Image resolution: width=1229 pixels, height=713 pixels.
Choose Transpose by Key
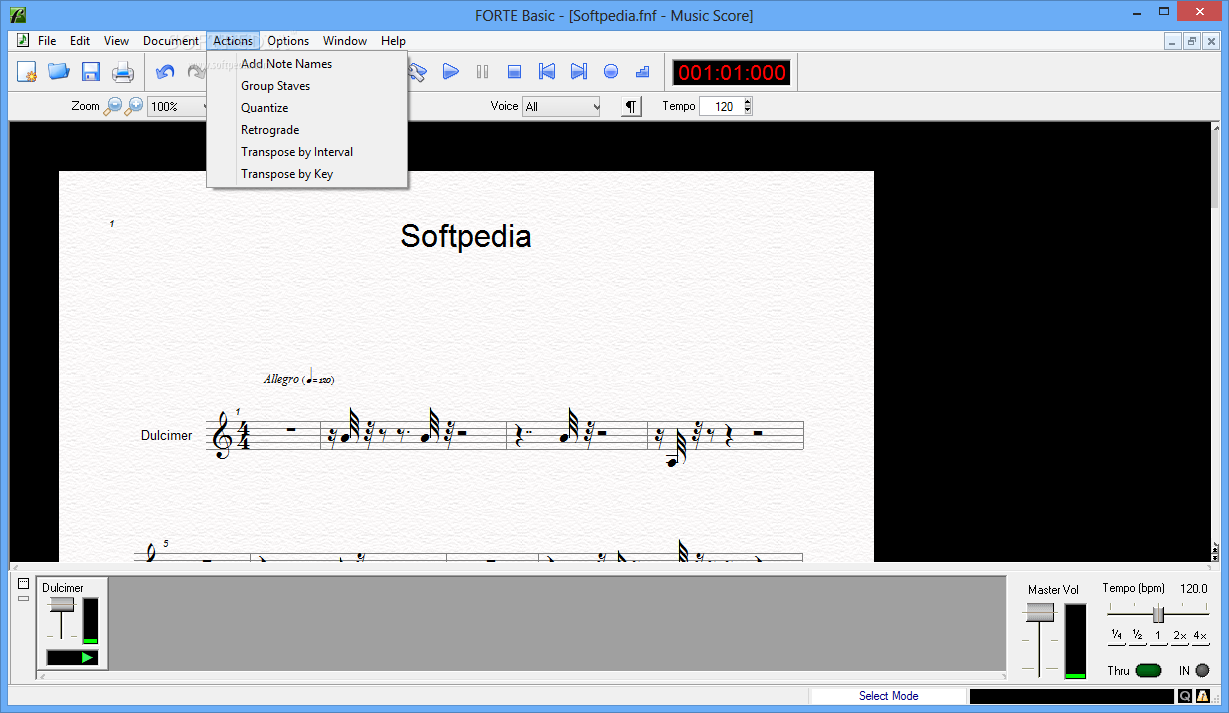click(307, 174)
